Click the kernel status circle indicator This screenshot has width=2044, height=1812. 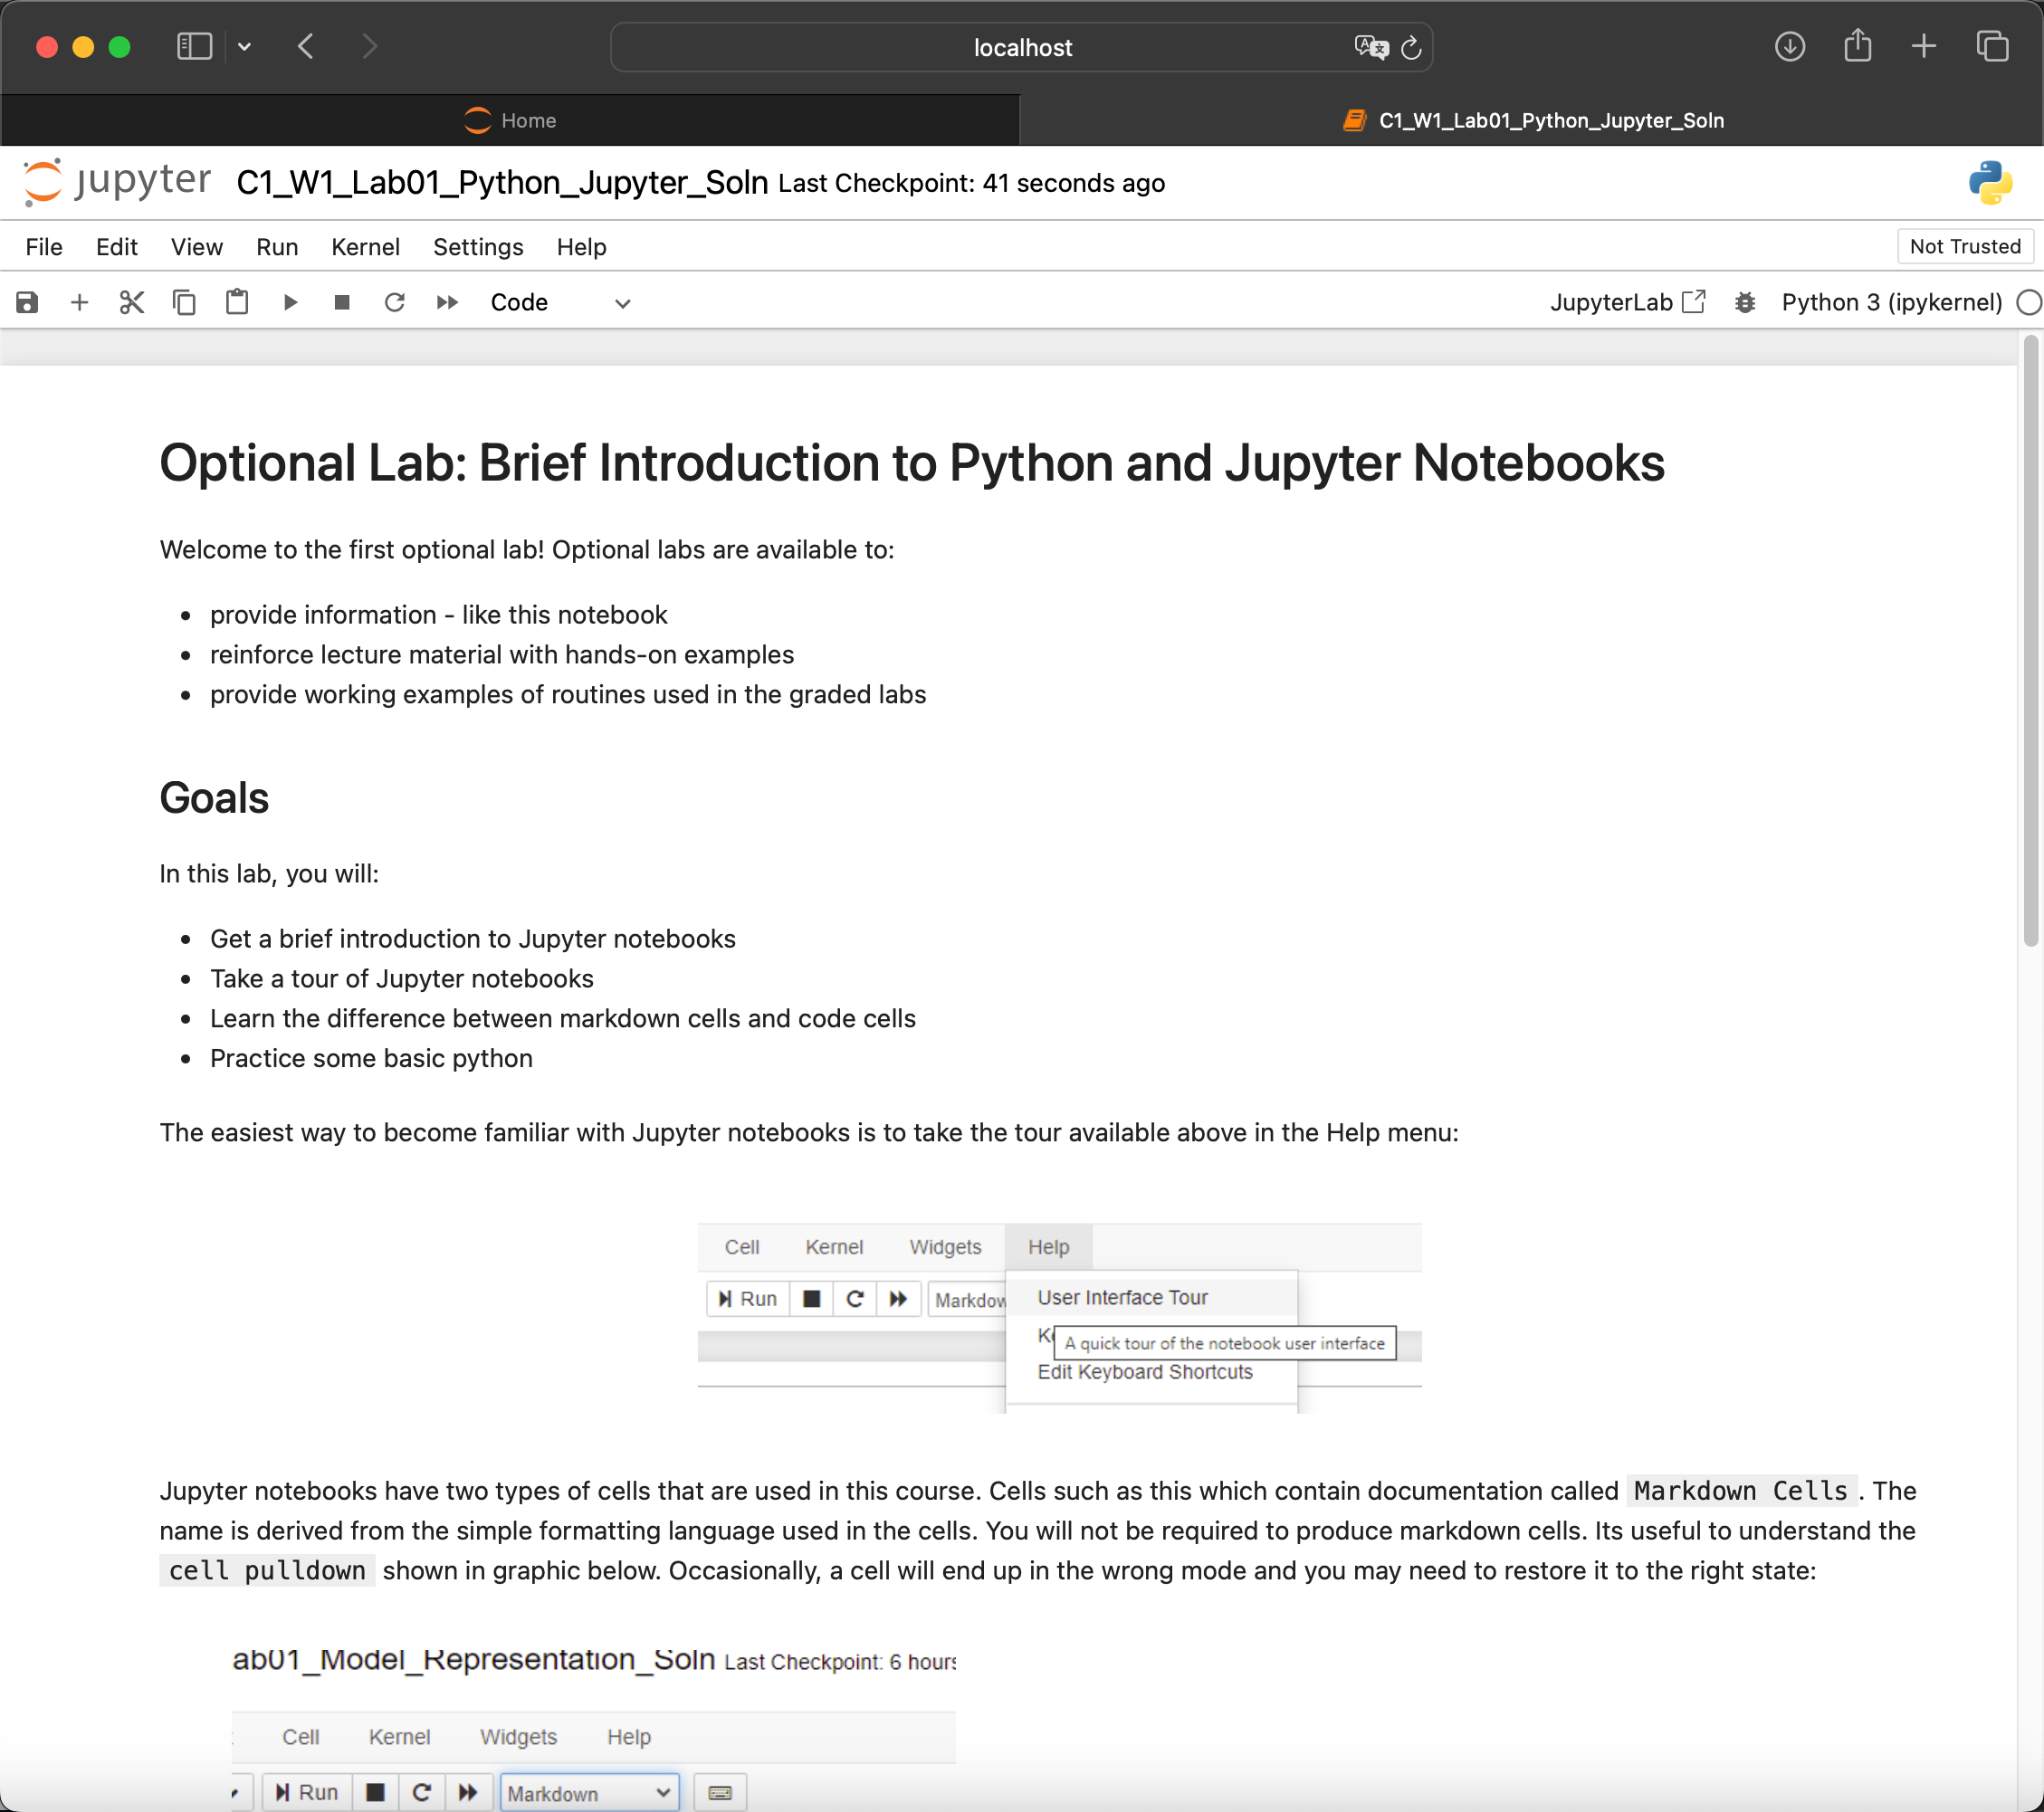click(2029, 302)
